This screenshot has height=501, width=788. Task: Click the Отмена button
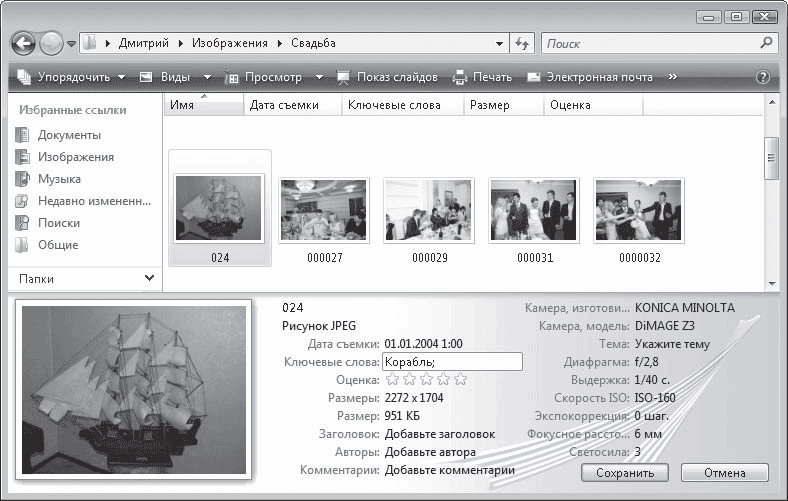tap(724, 473)
